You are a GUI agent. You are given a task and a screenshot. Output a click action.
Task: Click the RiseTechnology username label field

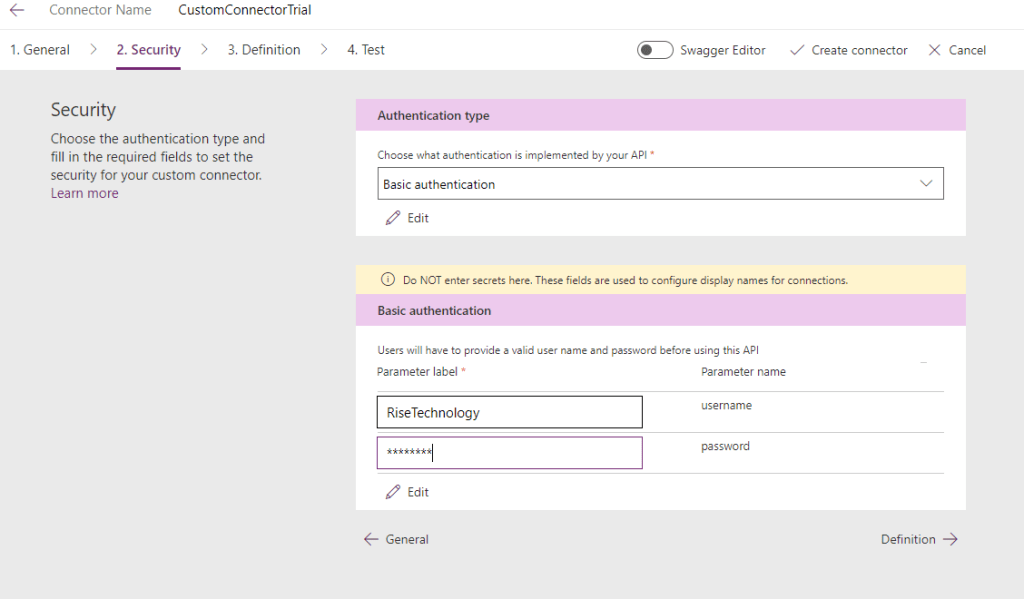tap(509, 412)
